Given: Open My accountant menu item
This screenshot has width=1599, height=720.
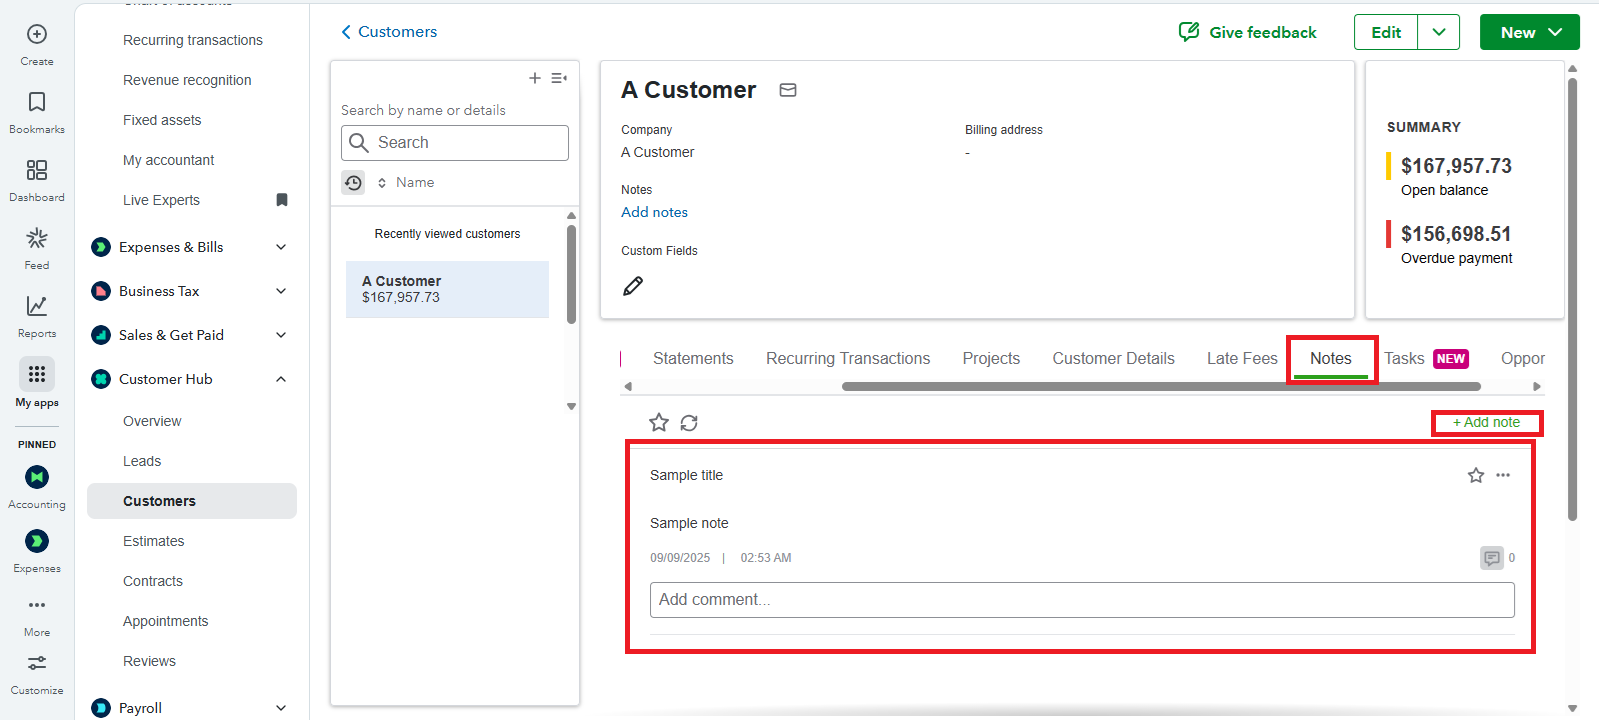Looking at the screenshot, I should [x=169, y=160].
